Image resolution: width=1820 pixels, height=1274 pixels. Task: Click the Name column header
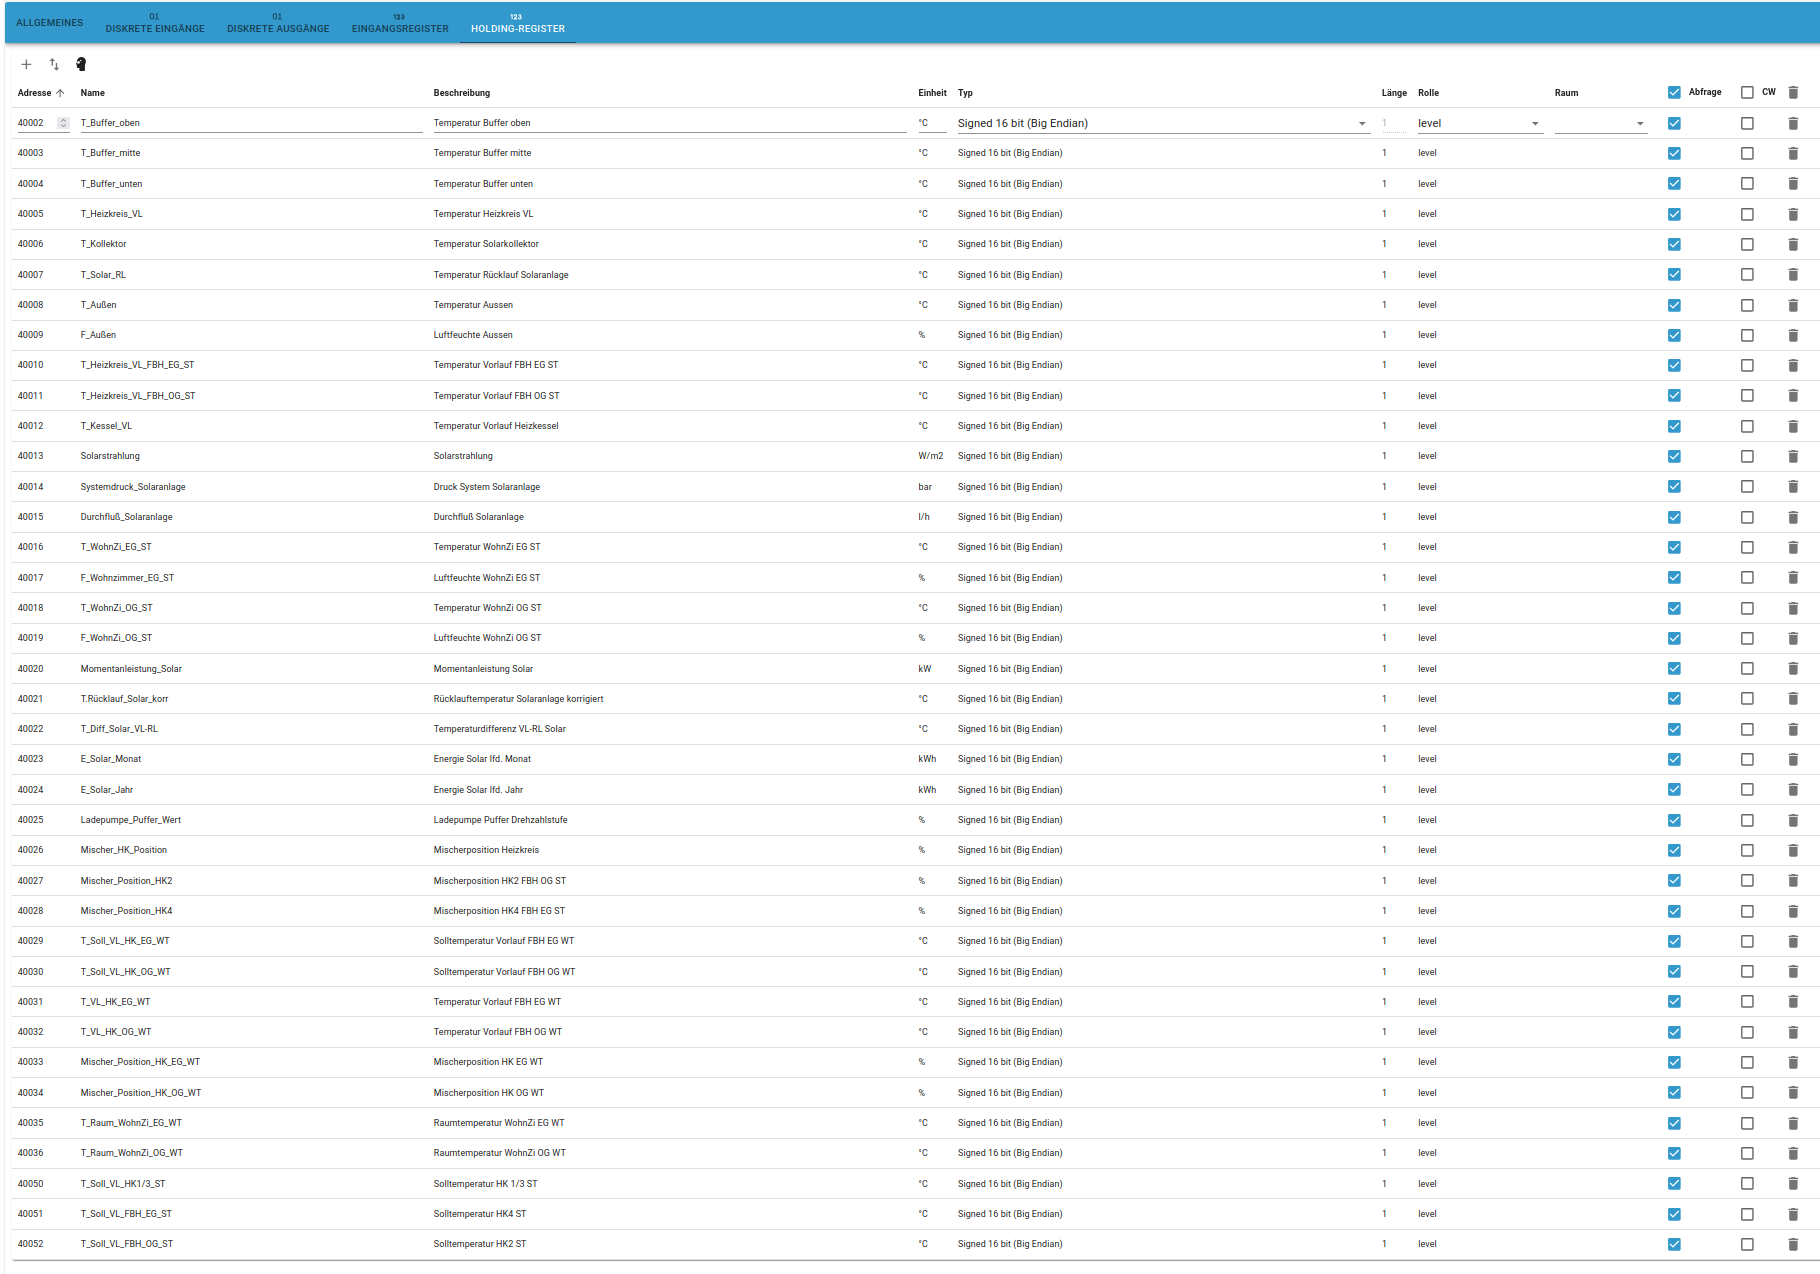point(93,93)
